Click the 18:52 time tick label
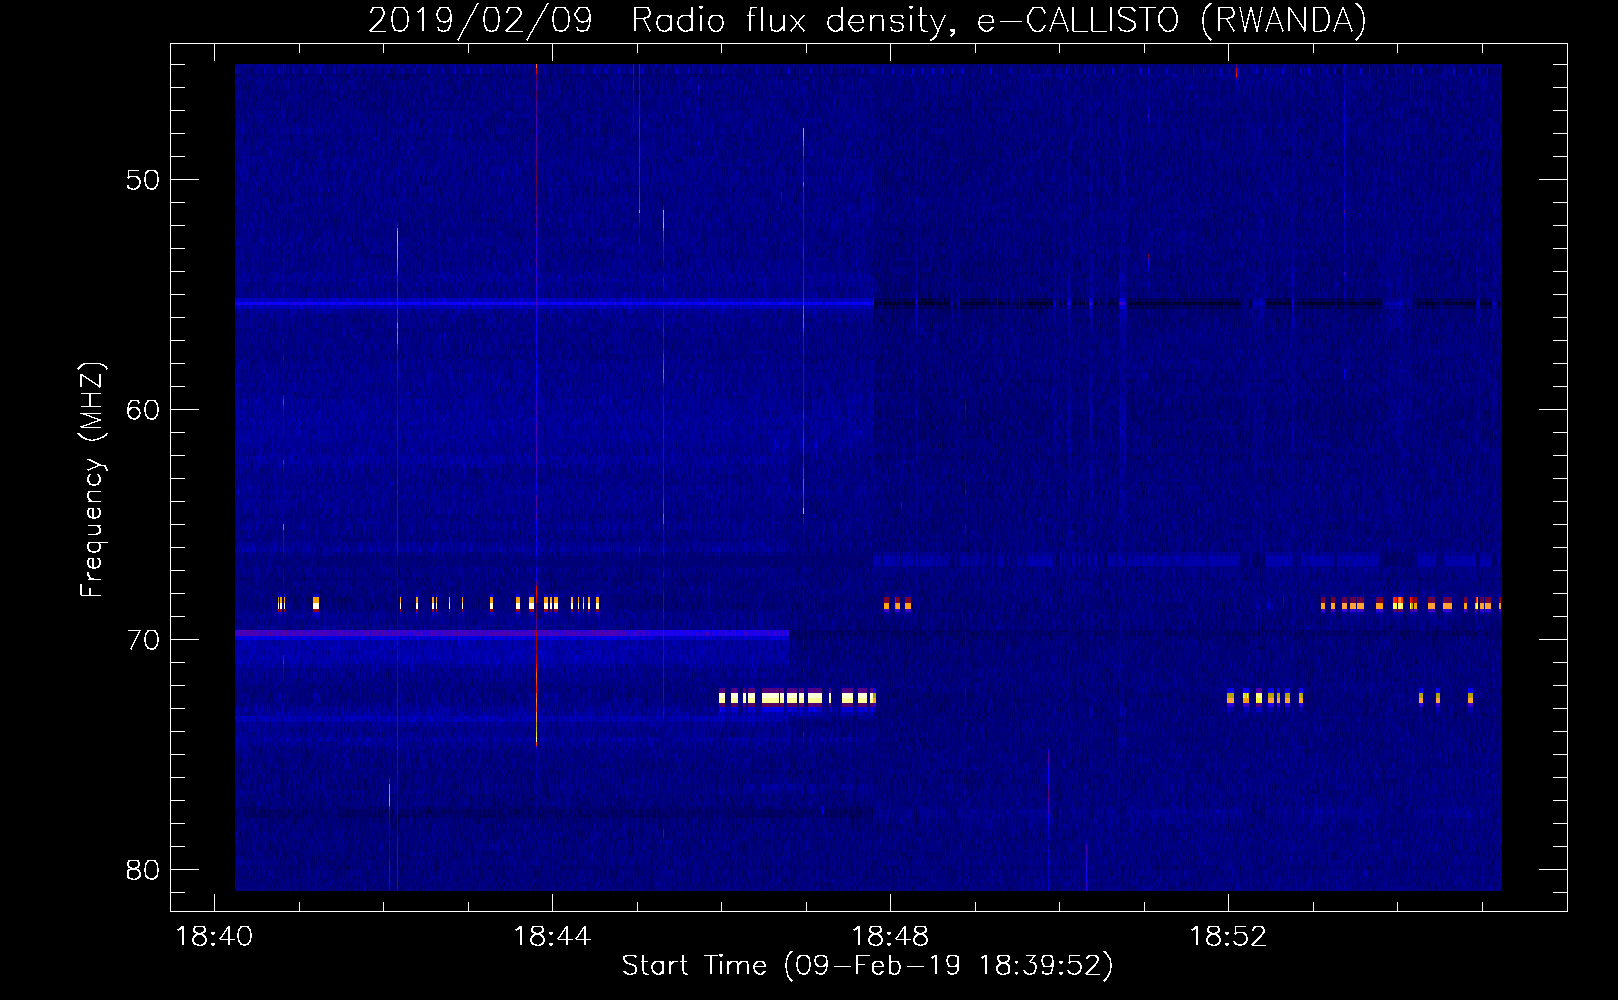This screenshot has width=1618, height=1000. click(x=1228, y=937)
